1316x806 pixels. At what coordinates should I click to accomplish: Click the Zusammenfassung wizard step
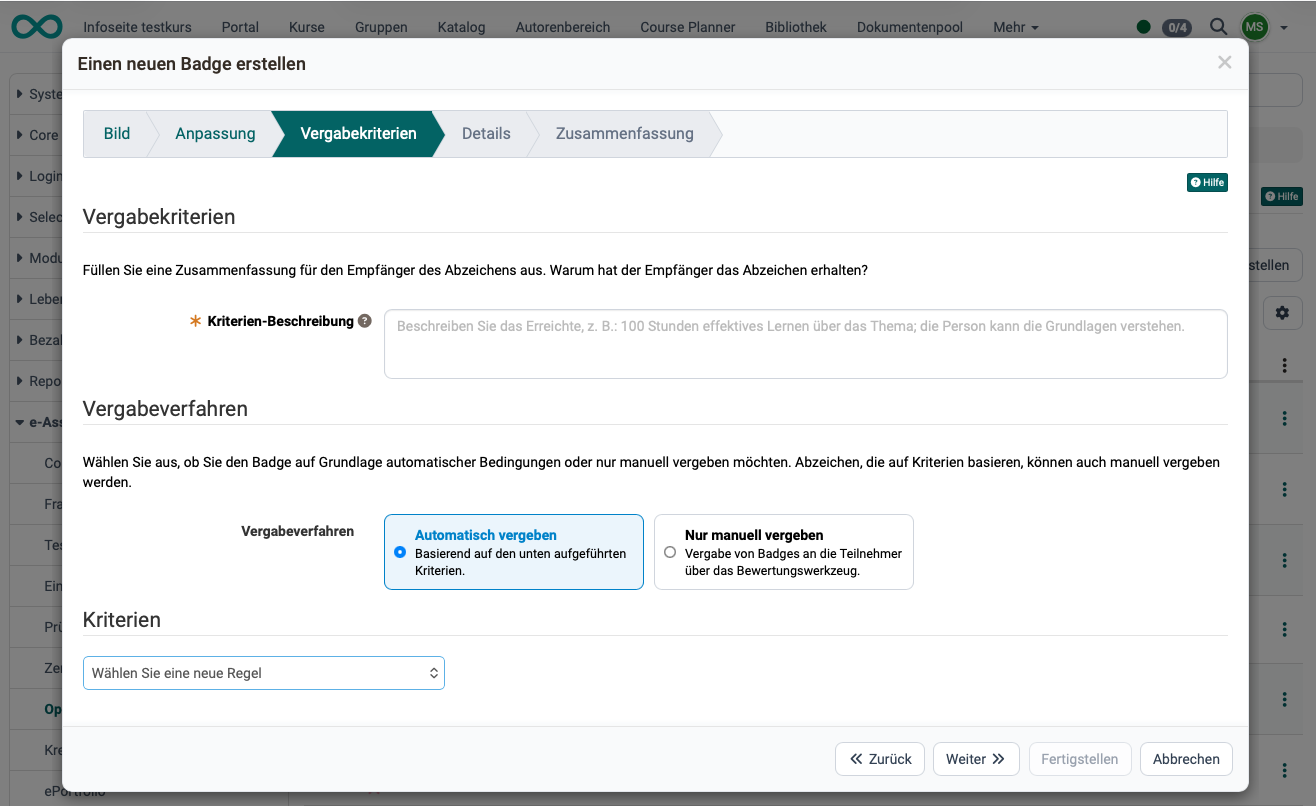pyautogui.click(x=624, y=133)
